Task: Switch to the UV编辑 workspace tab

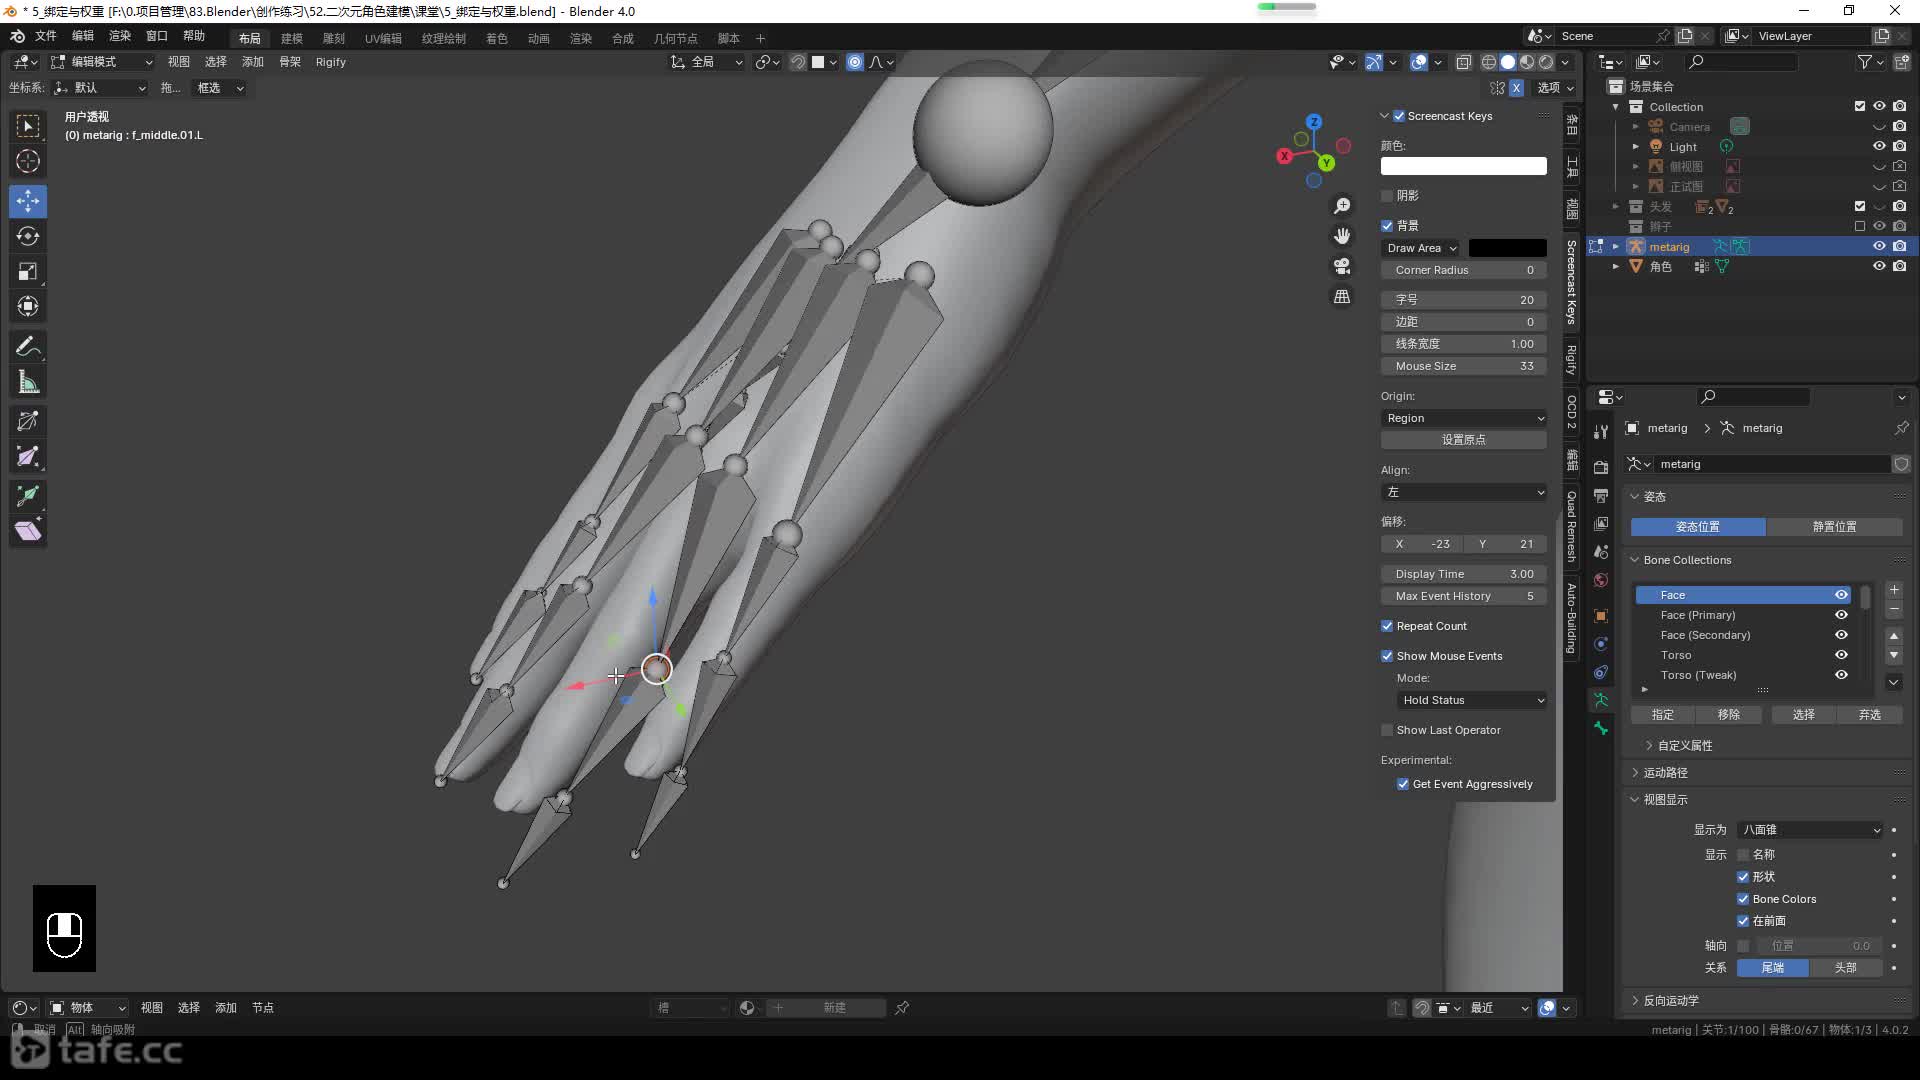Action: click(x=383, y=38)
